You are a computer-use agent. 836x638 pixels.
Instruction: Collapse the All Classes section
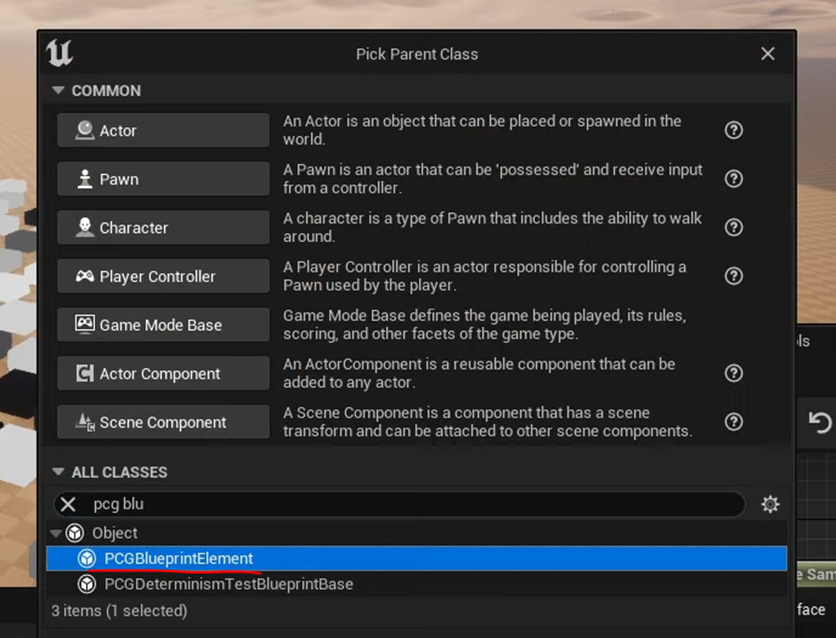(59, 472)
